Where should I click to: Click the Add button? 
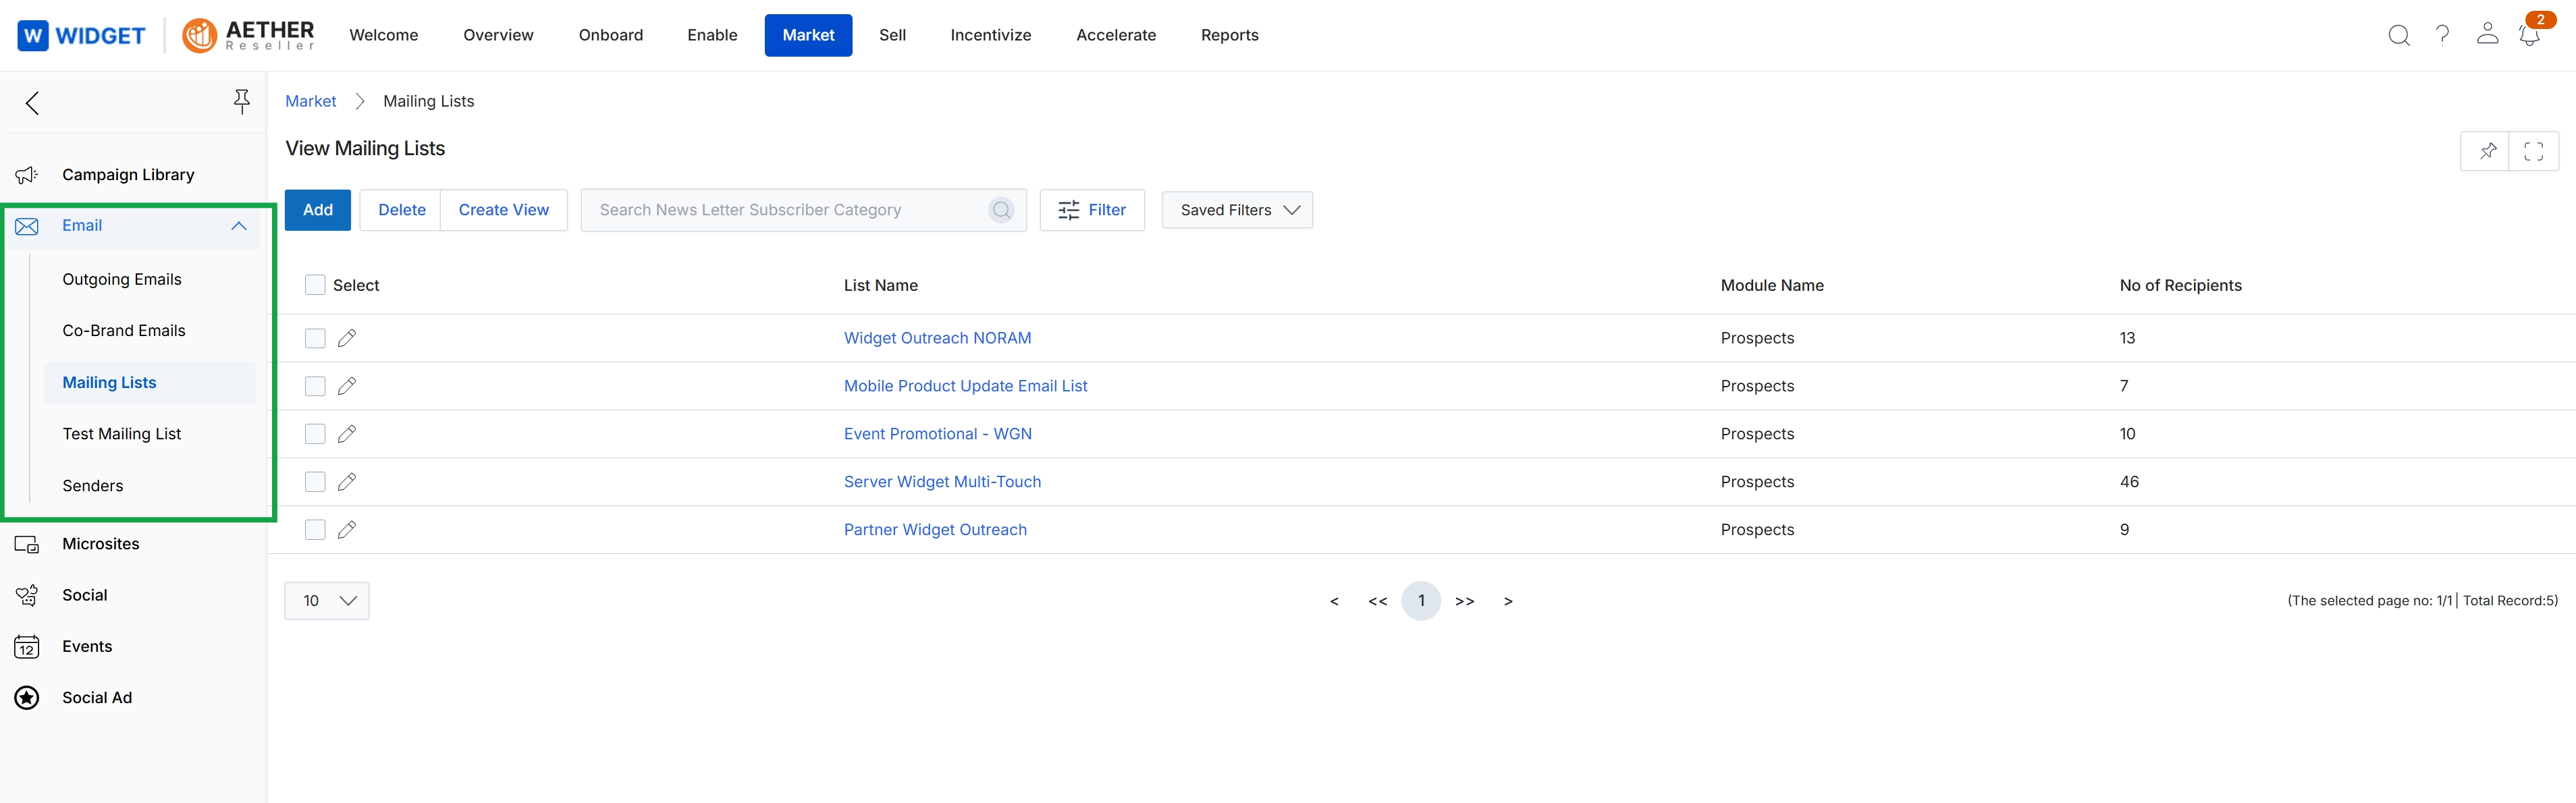318,210
